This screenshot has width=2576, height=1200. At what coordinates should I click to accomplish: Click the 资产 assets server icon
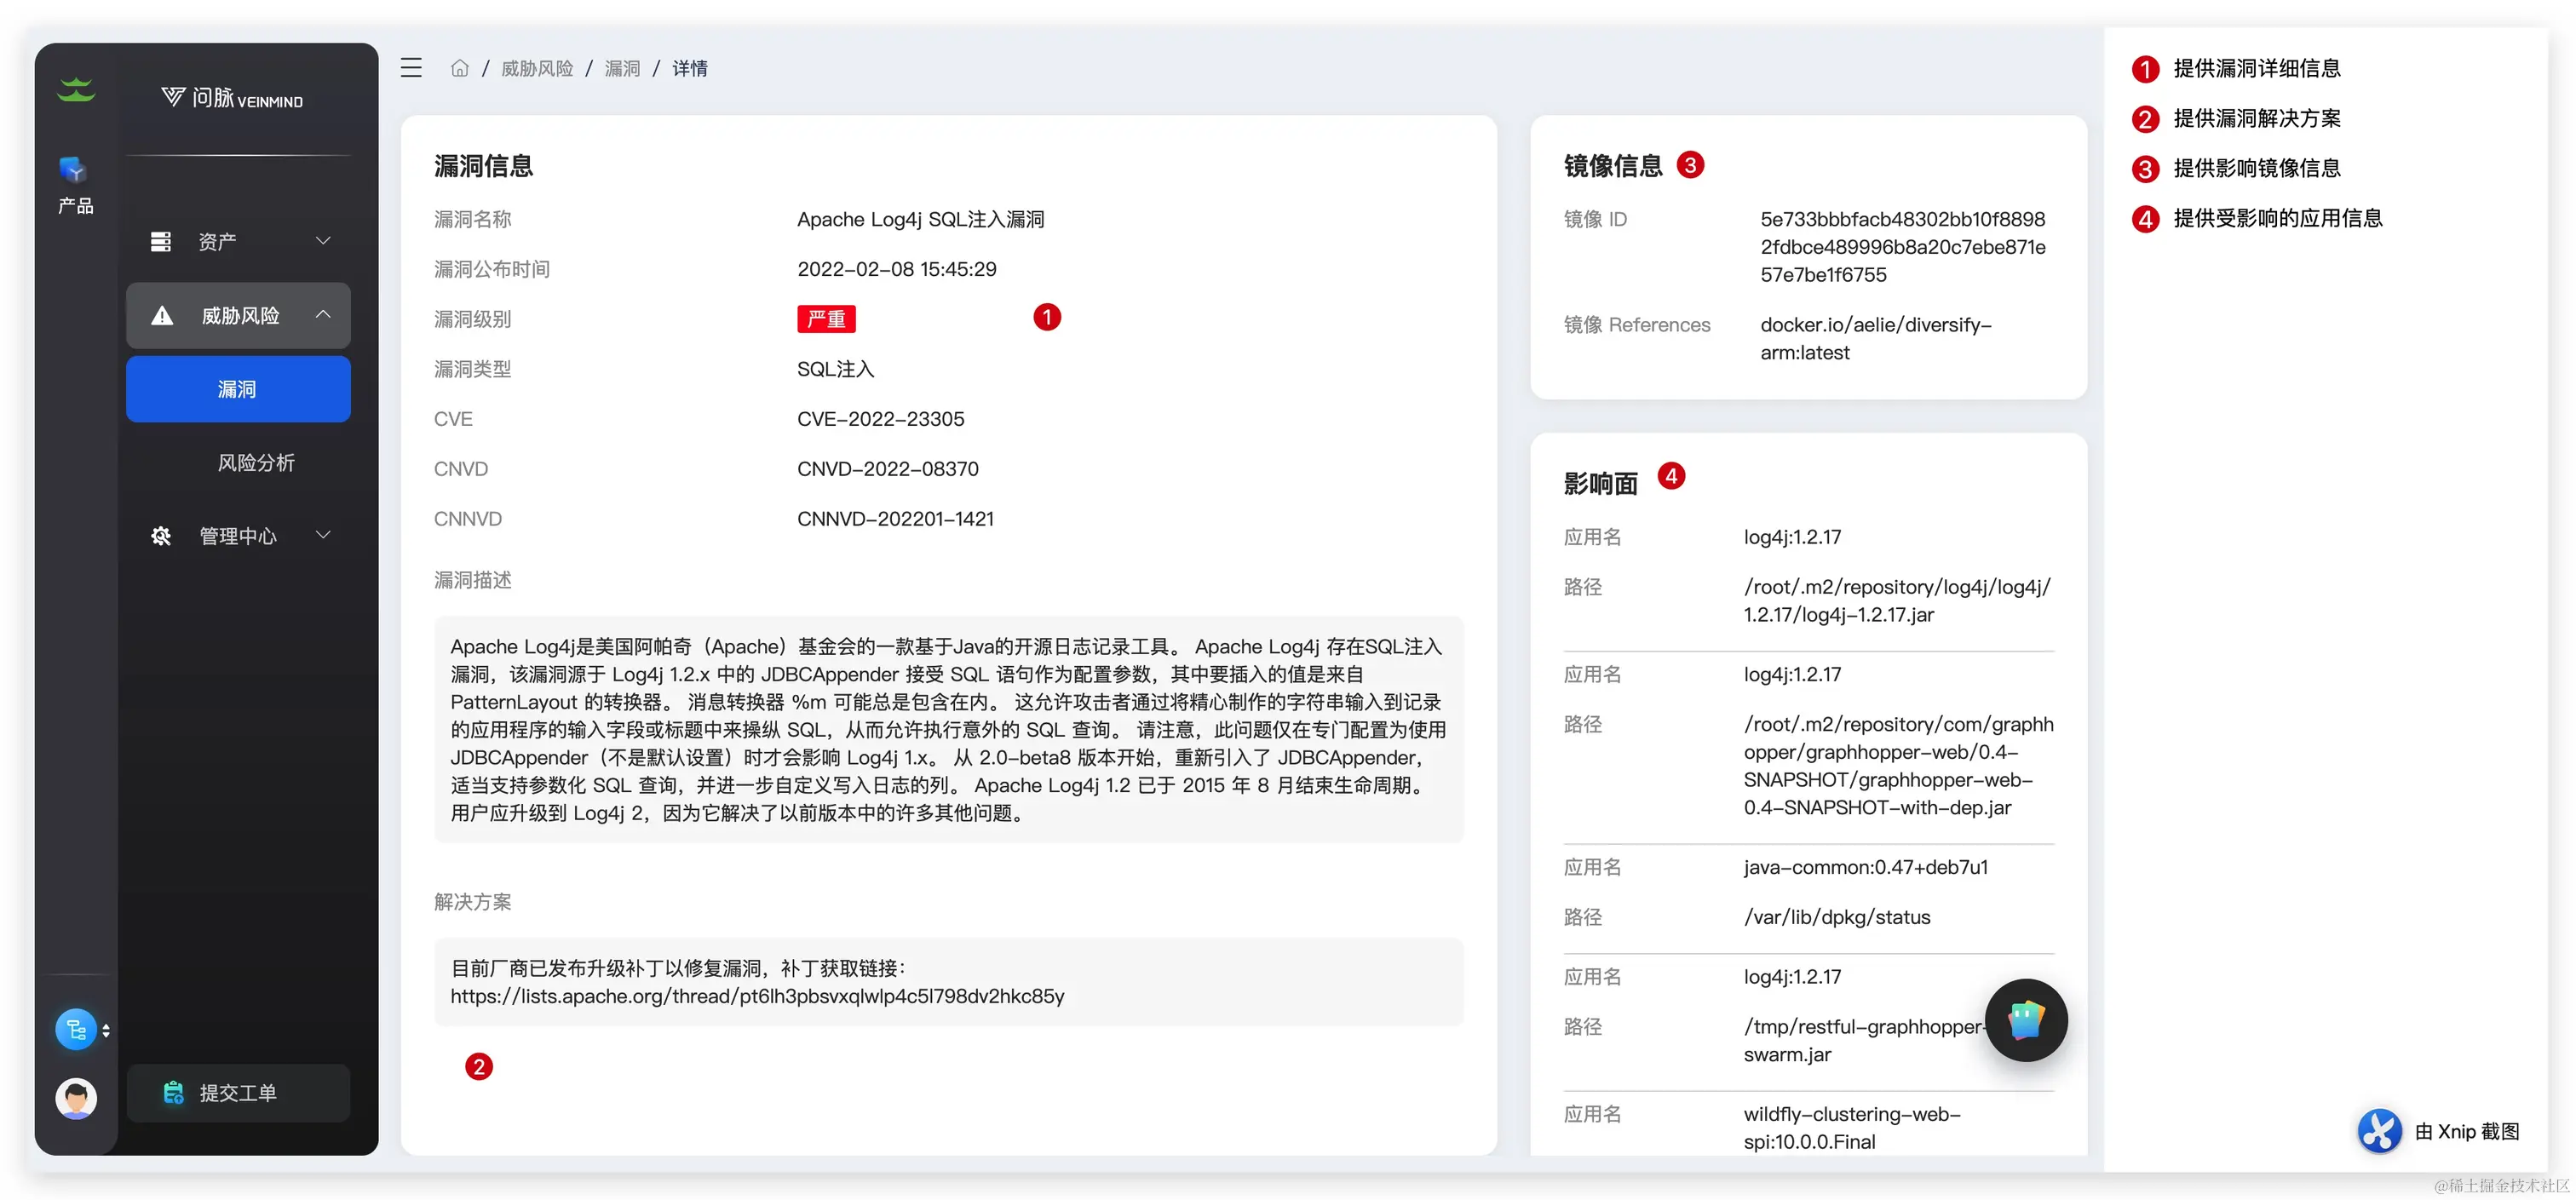pyautogui.click(x=161, y=241)
